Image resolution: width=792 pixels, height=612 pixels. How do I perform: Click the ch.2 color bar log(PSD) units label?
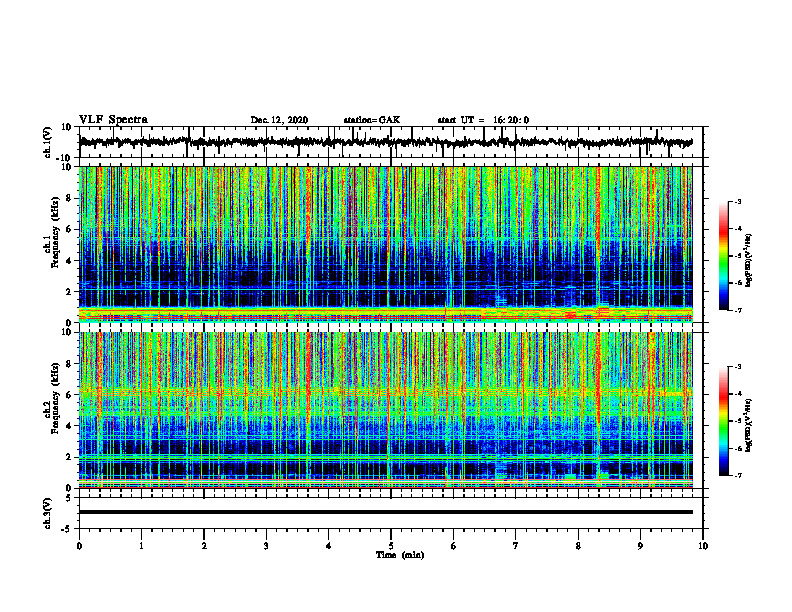coord(749,425)
